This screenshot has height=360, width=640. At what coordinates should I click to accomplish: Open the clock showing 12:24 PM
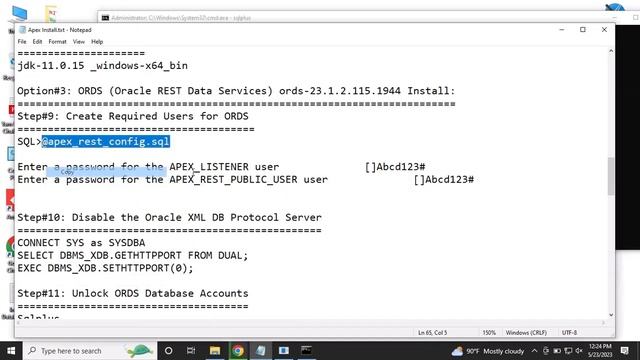click(600, 351)
